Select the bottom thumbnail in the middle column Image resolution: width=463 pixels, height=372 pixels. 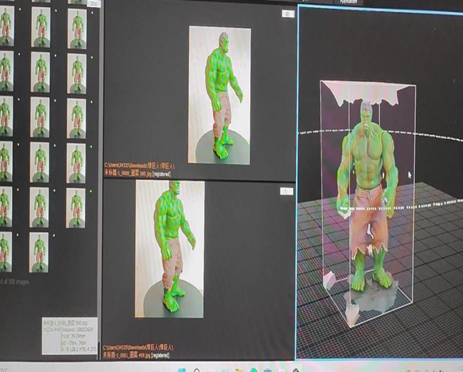pyautogui.click(x=39, y=252)
